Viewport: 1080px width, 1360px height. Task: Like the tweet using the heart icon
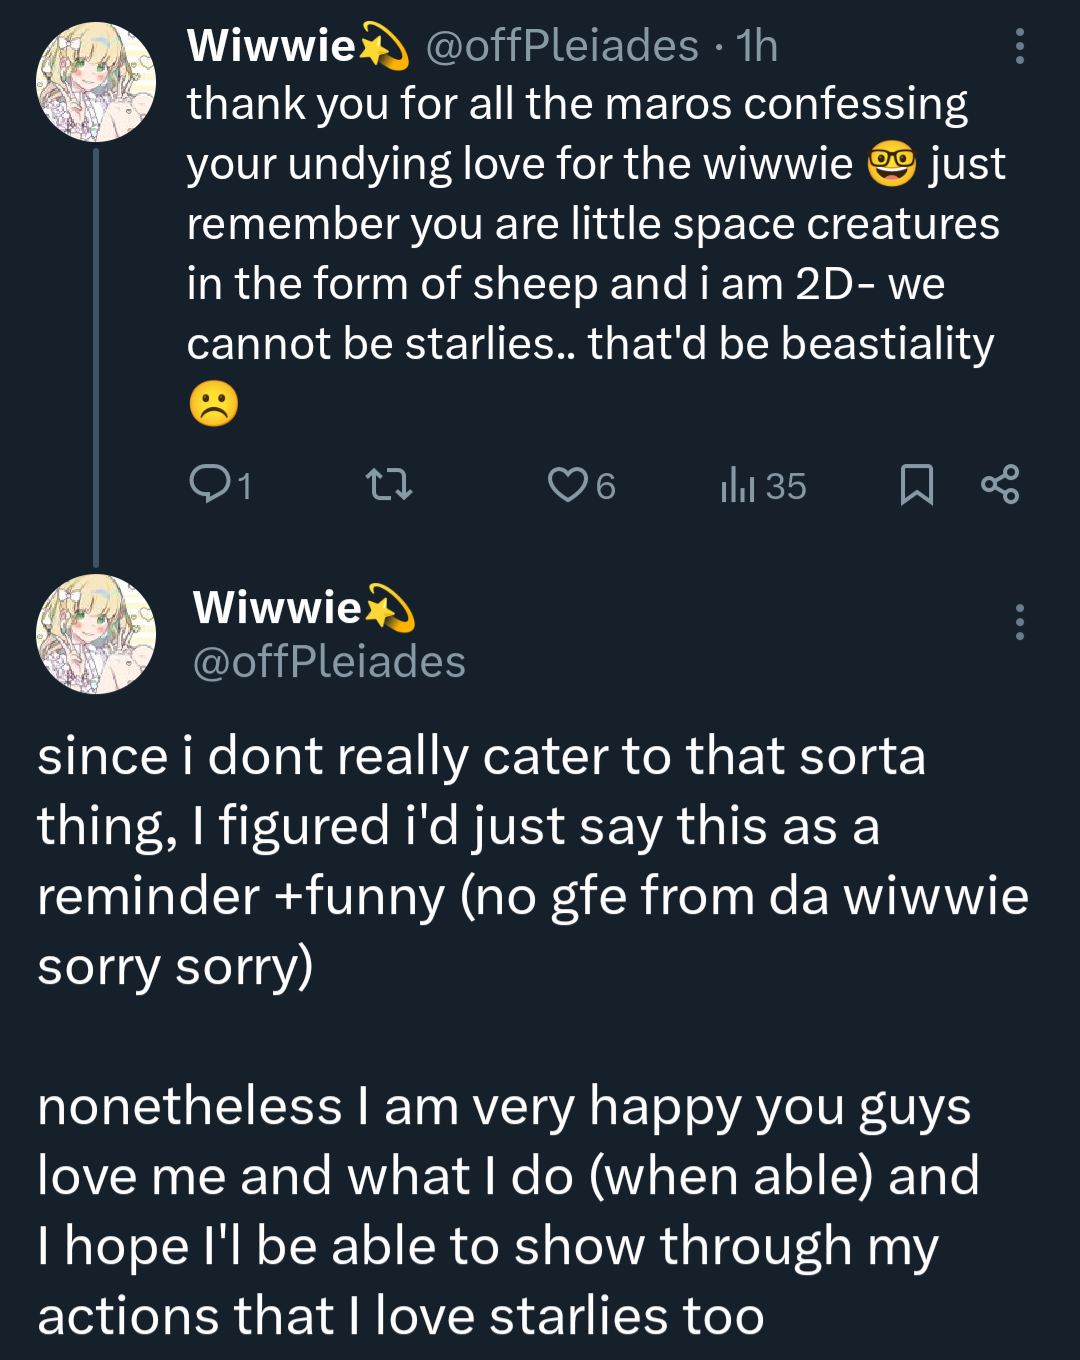coord(568,485)
